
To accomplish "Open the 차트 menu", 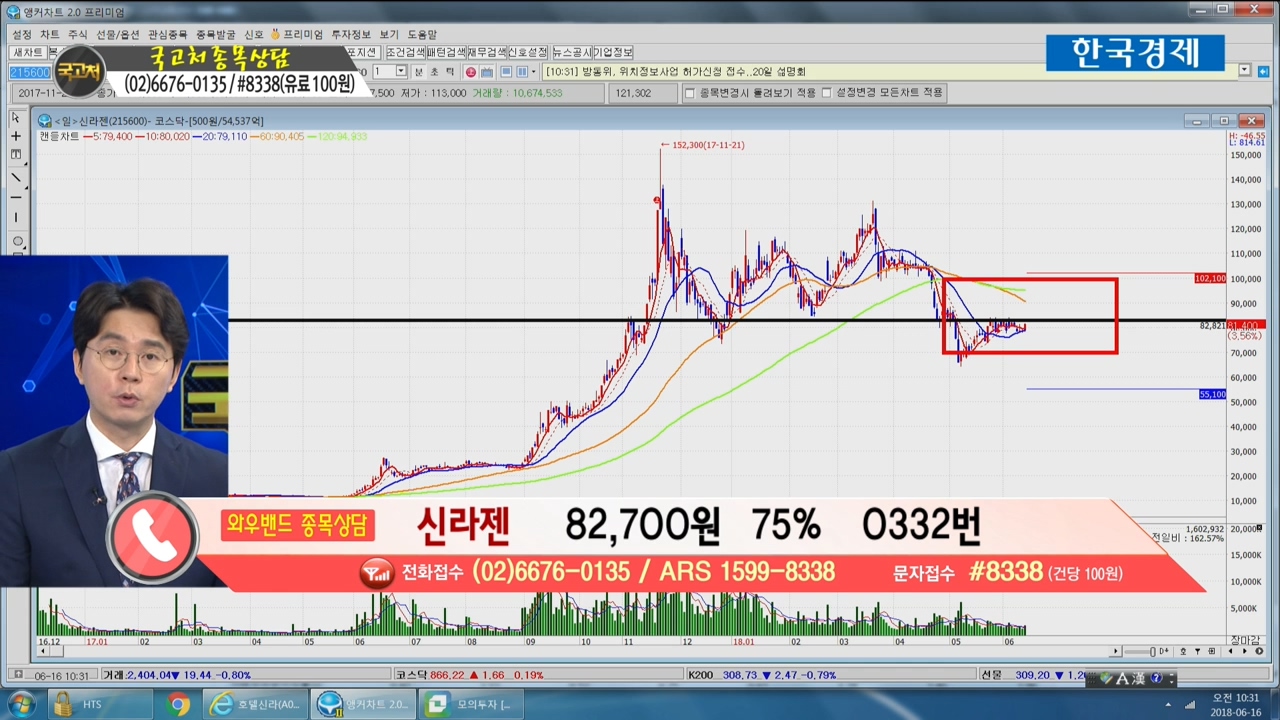I will (x=50, y=34).
